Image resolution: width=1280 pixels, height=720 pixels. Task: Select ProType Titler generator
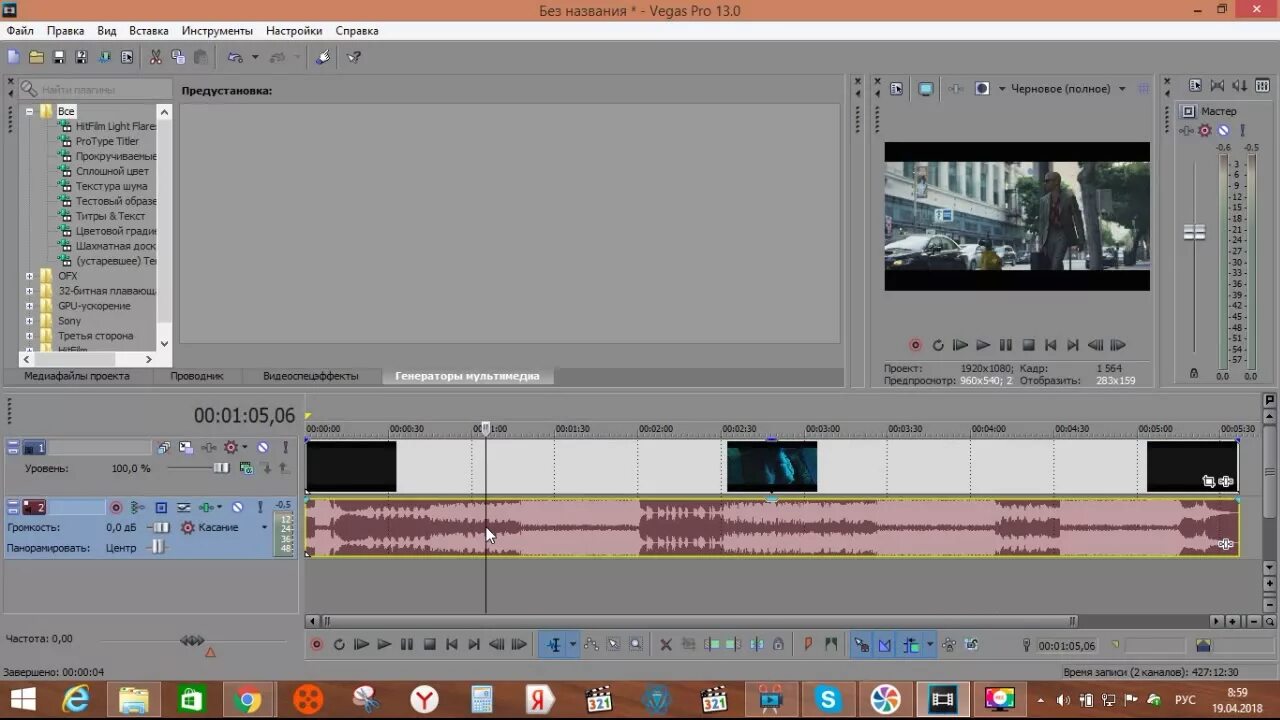click(107, 141)
